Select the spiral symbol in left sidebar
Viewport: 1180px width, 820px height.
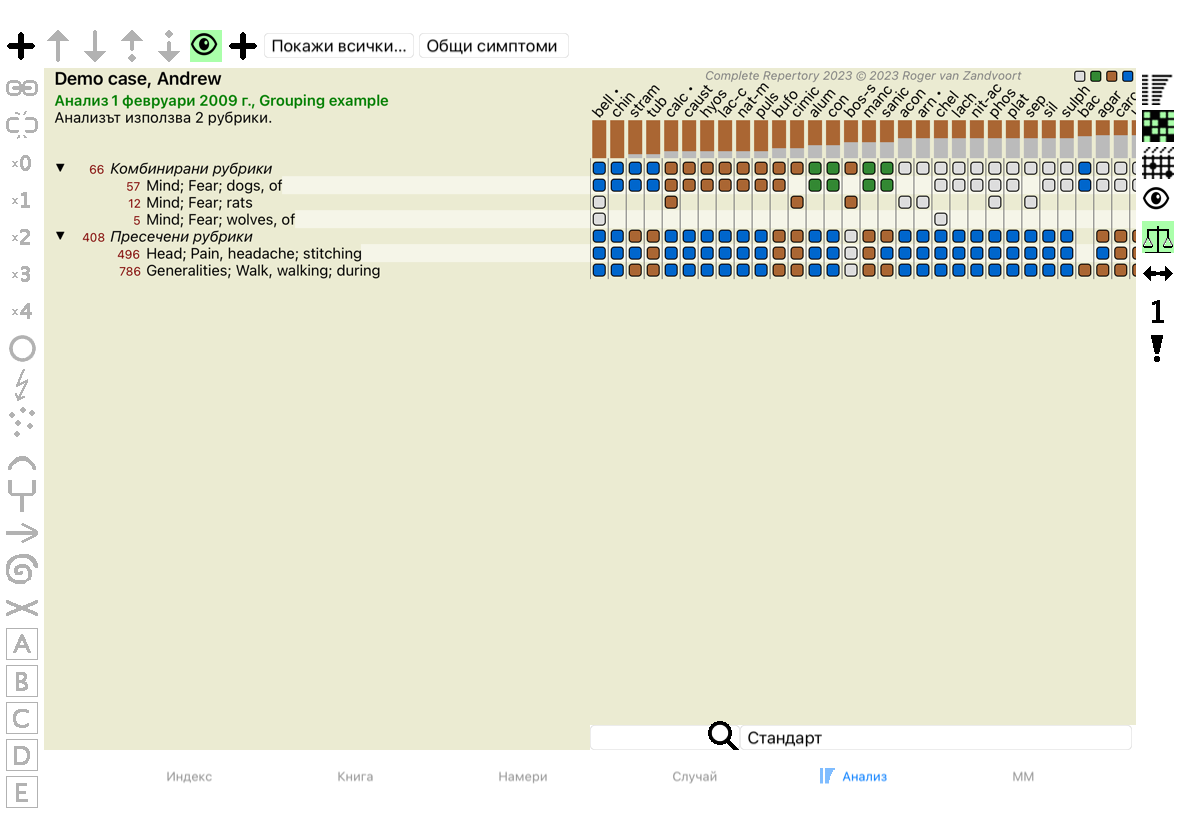(22, 570)
